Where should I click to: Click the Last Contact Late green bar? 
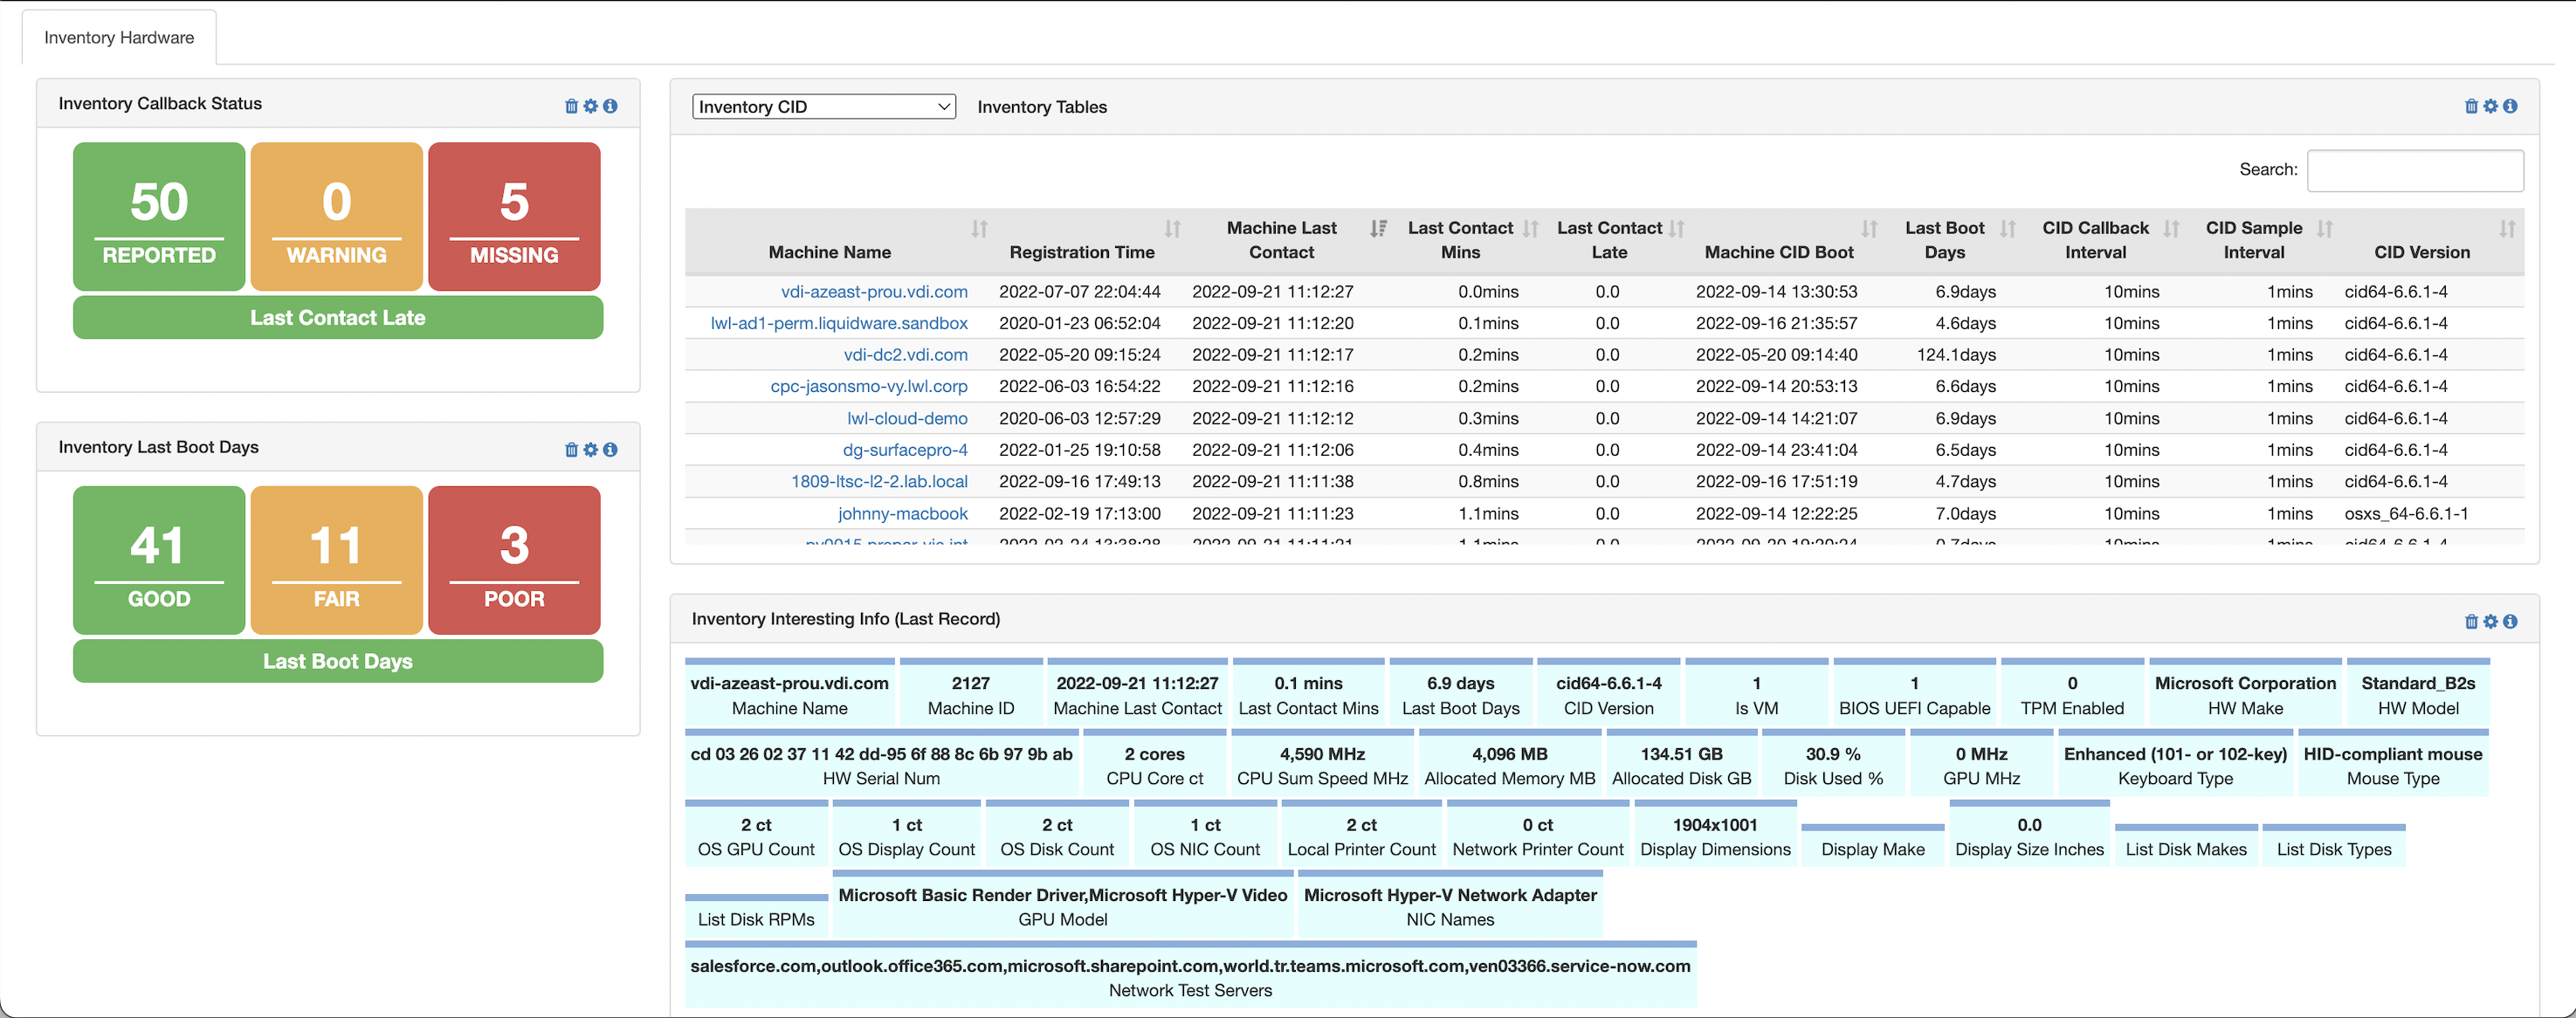[x=338, y=318]
